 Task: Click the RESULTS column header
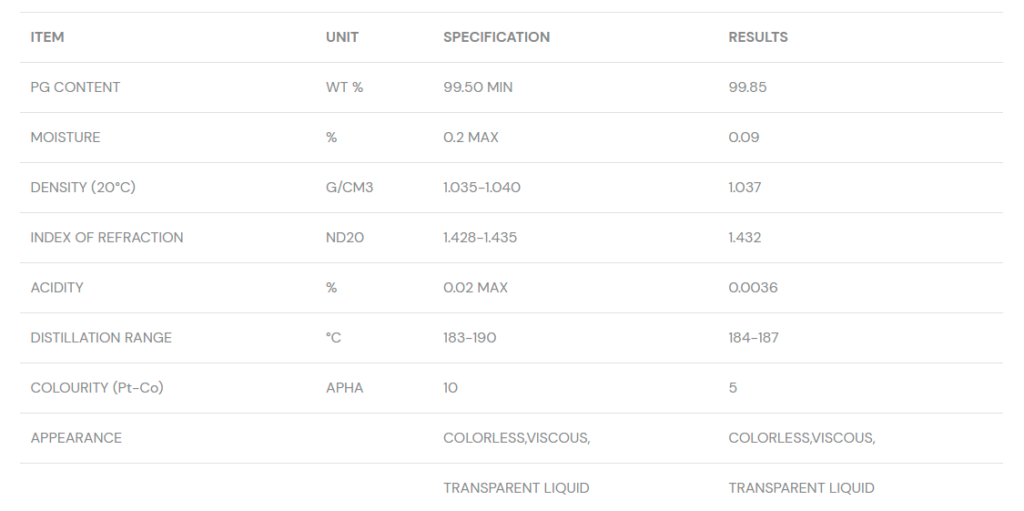(757, 37)
